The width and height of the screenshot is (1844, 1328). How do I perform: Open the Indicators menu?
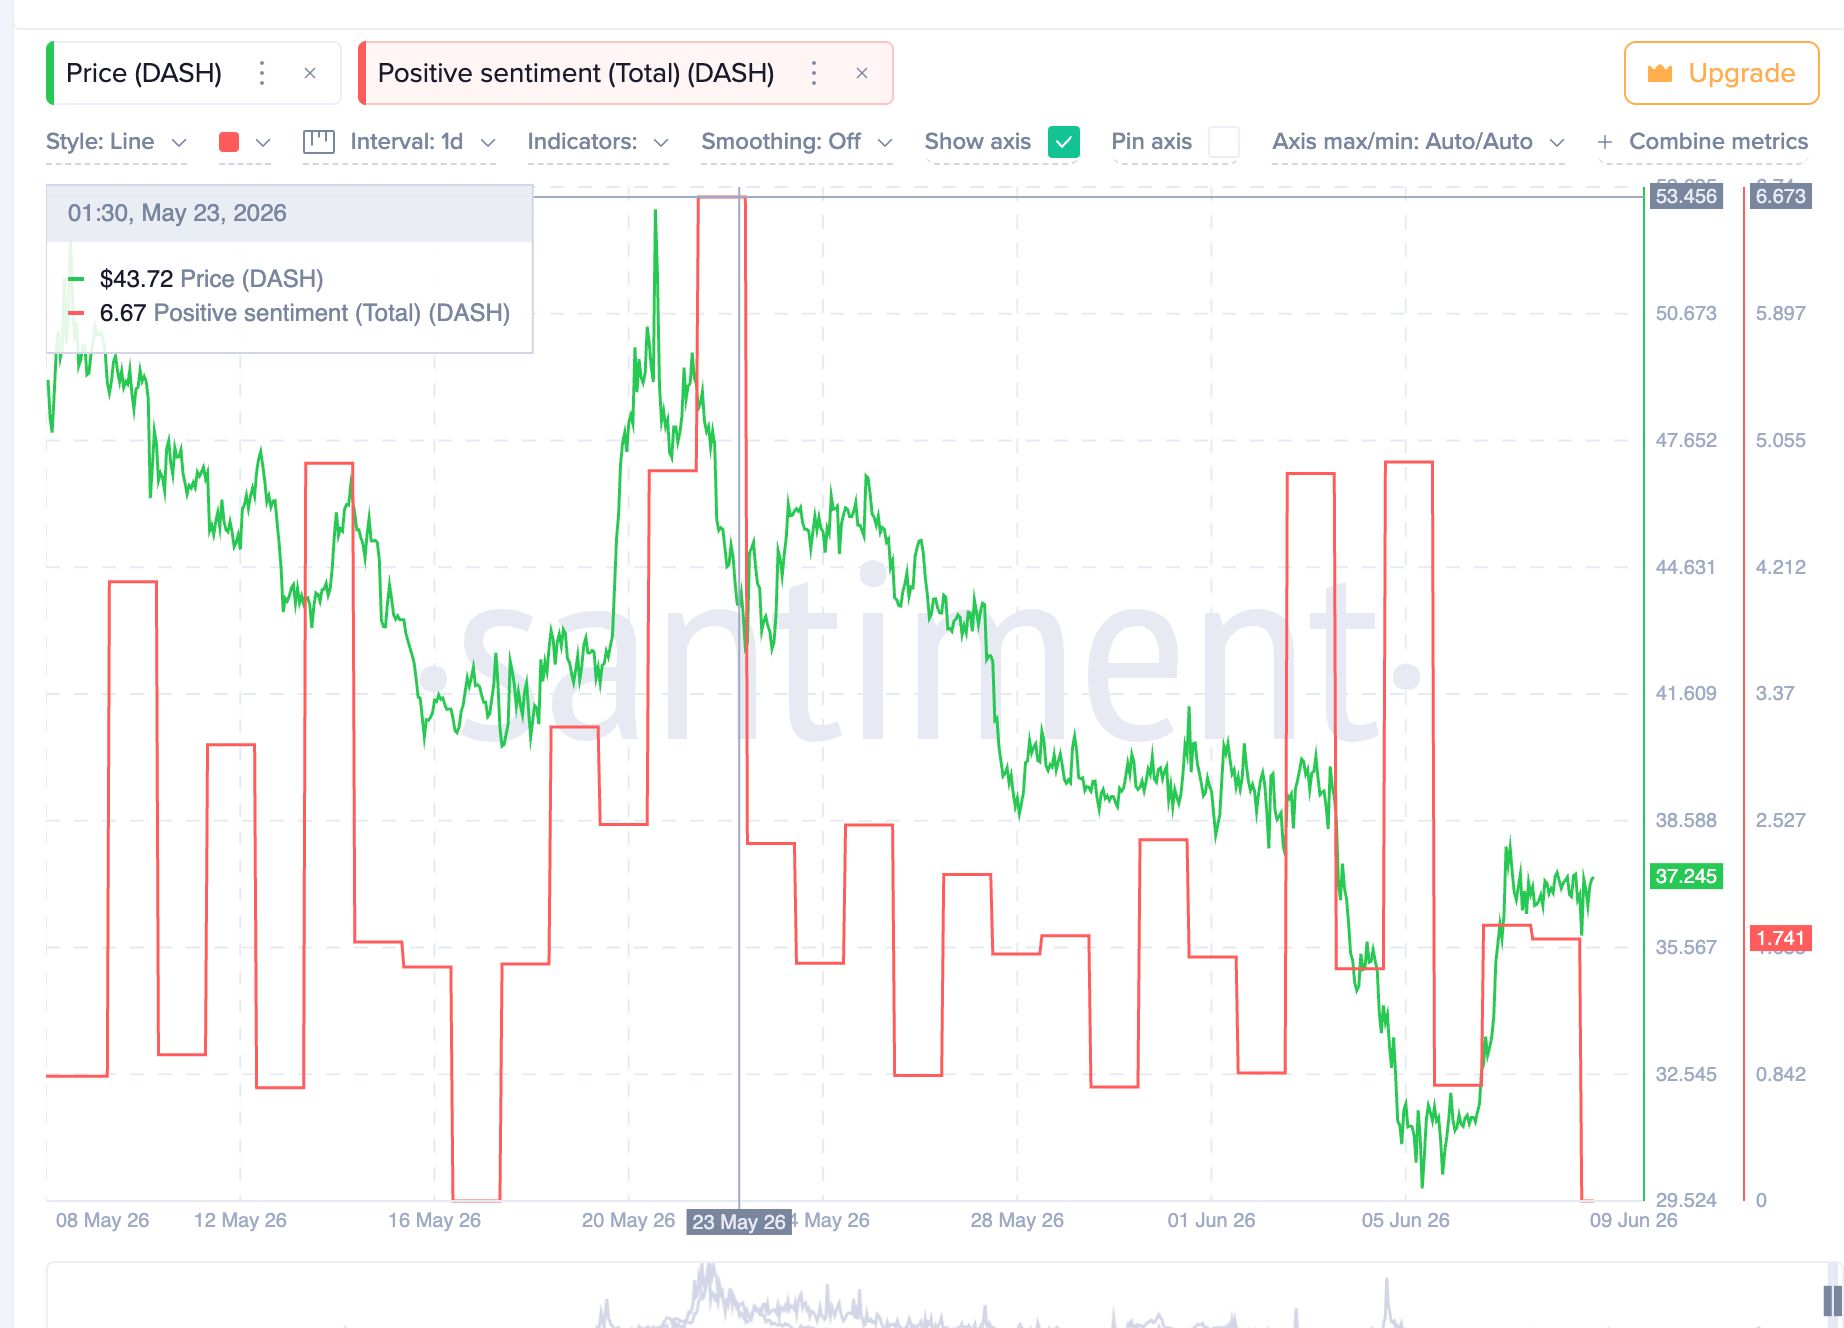598,142
